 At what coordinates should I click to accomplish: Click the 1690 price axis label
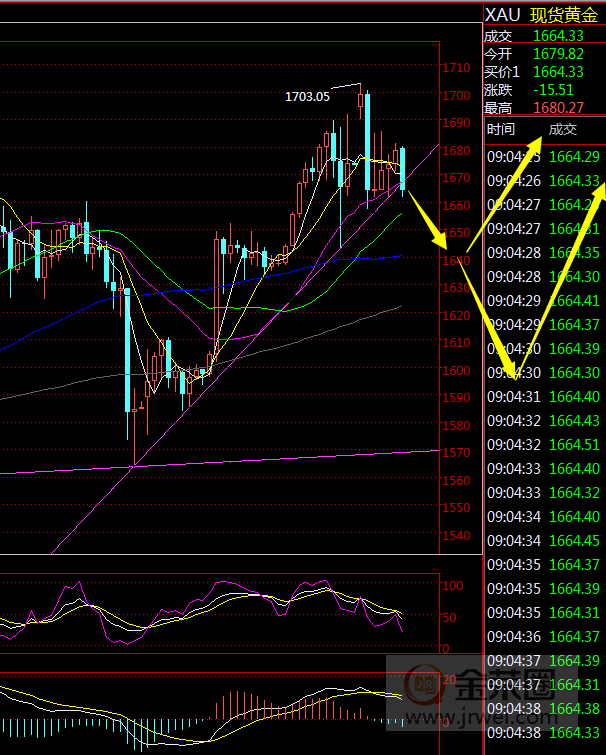pyautogui.click(x=456, y=123)
